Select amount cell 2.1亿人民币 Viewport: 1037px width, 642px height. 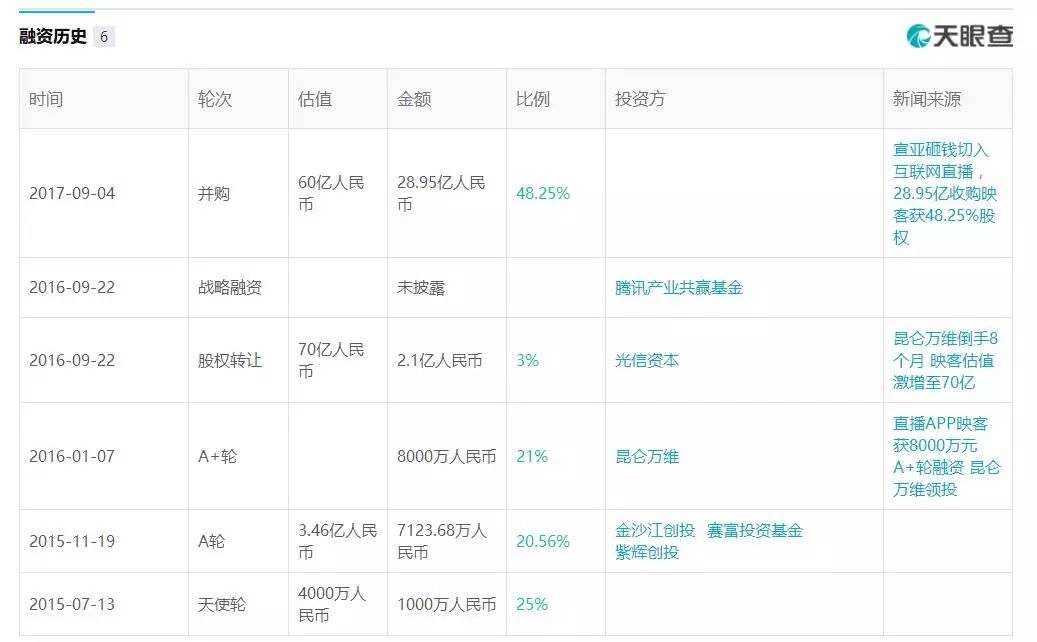point(440,360)
